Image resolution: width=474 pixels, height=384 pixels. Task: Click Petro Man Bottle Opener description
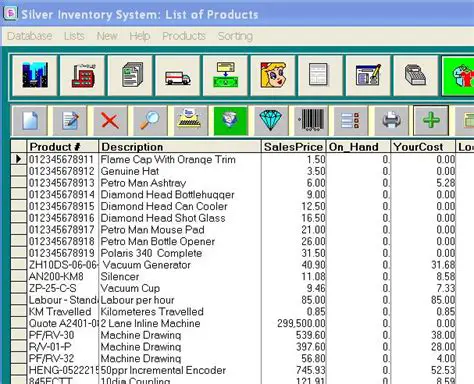pyautogui.click(x=180, y=241)
